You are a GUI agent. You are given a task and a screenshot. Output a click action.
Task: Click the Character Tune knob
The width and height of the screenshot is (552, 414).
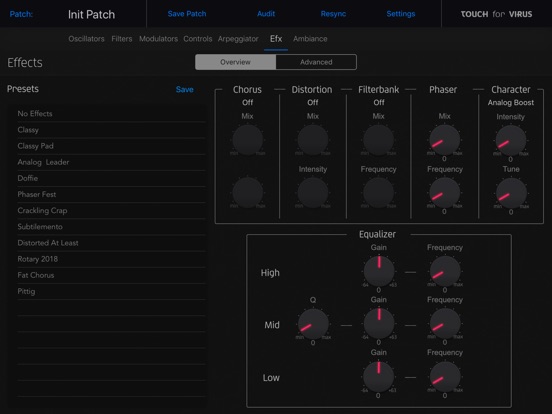pos(511,193)
